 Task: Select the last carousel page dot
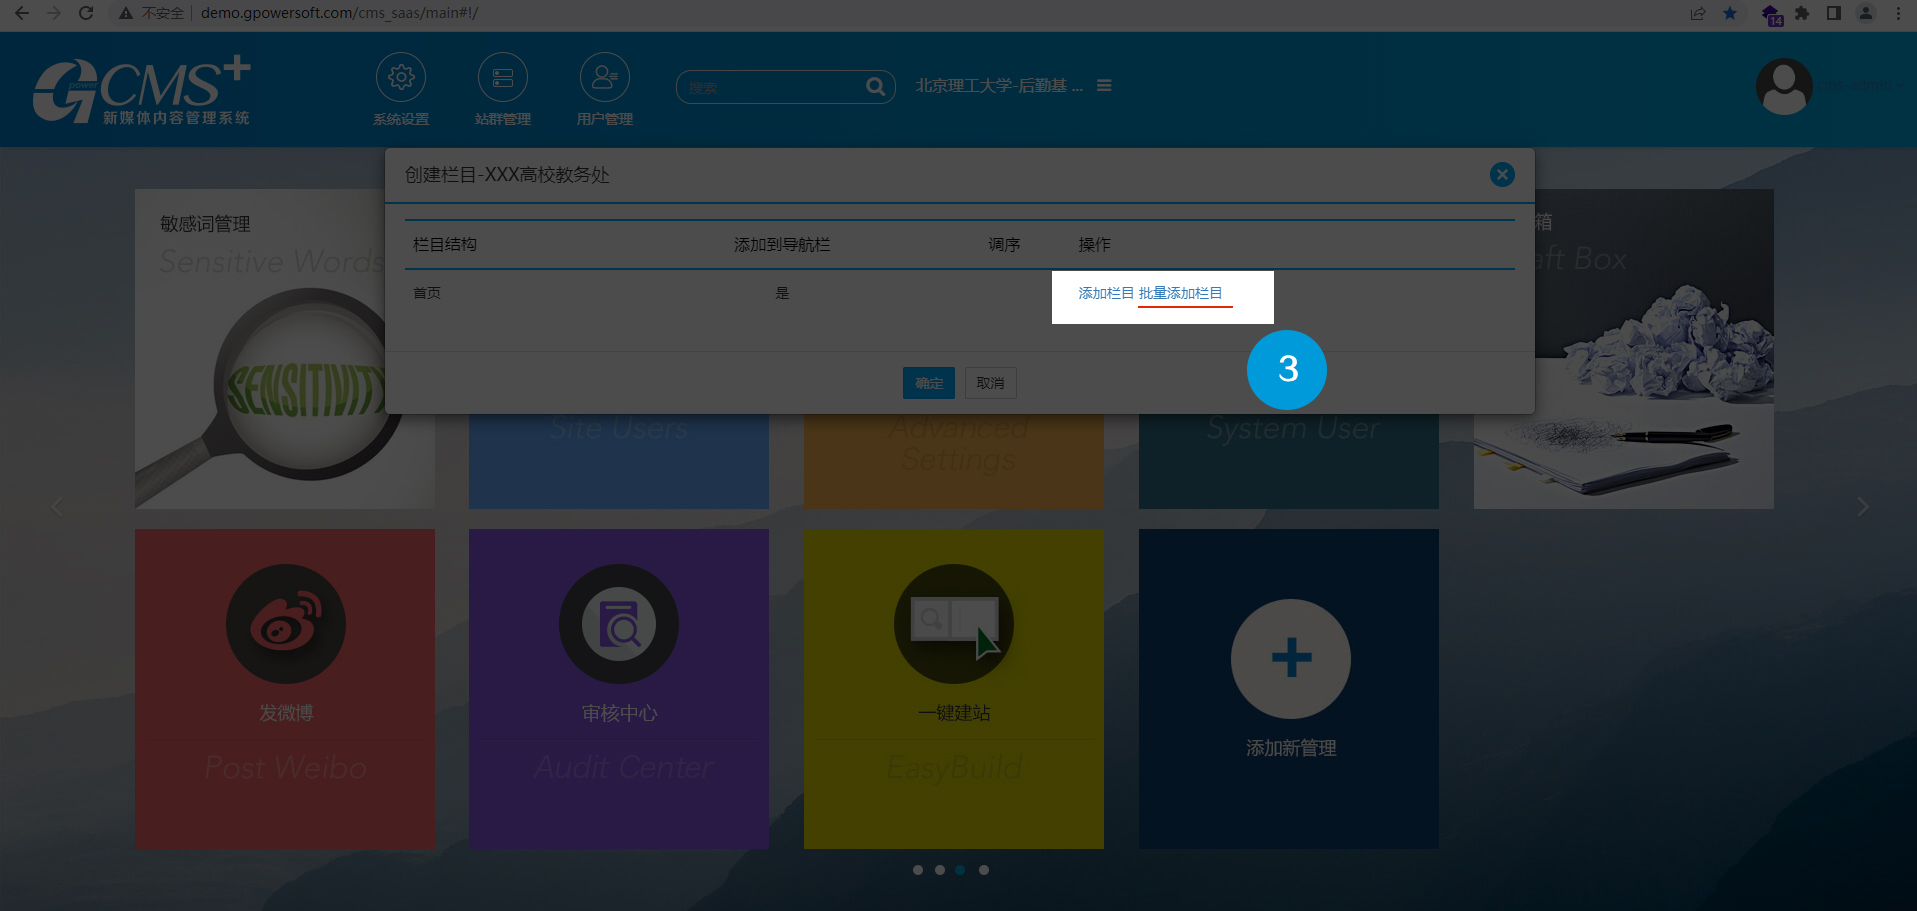[984, 870]
